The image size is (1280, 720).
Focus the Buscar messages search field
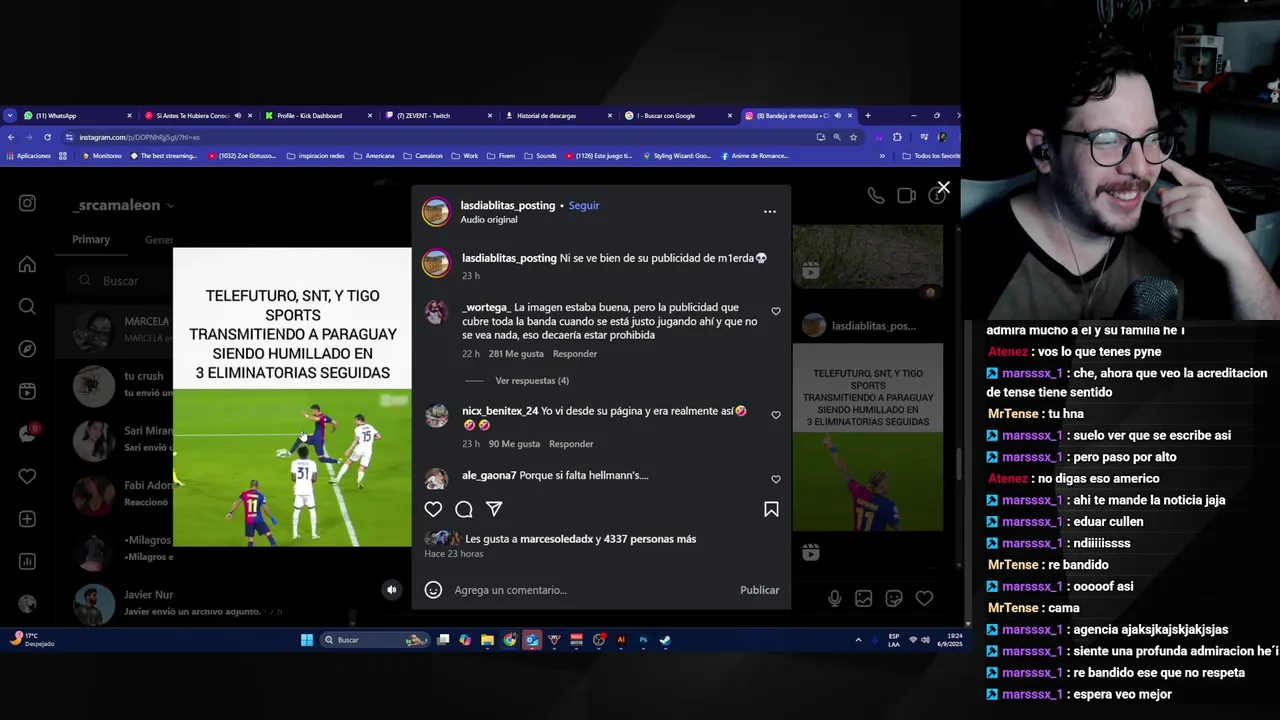(x=121, y=281)
